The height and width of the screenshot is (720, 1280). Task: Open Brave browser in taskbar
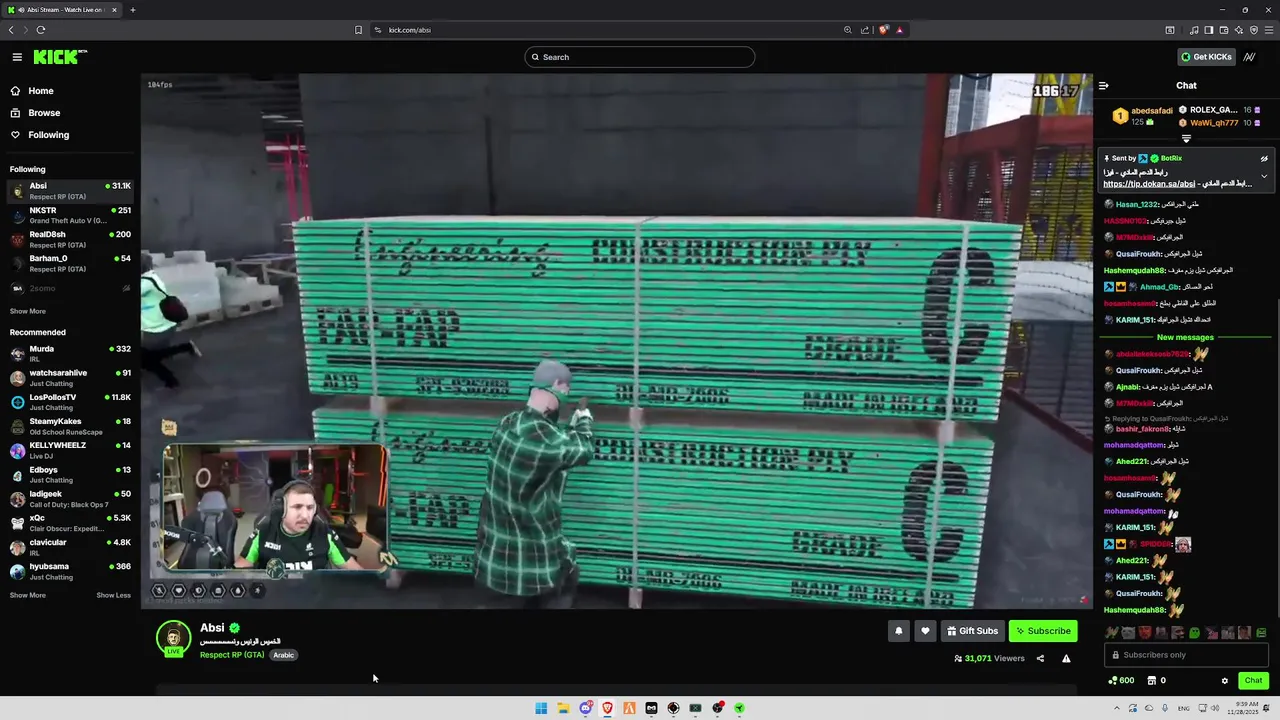point(607,708)
